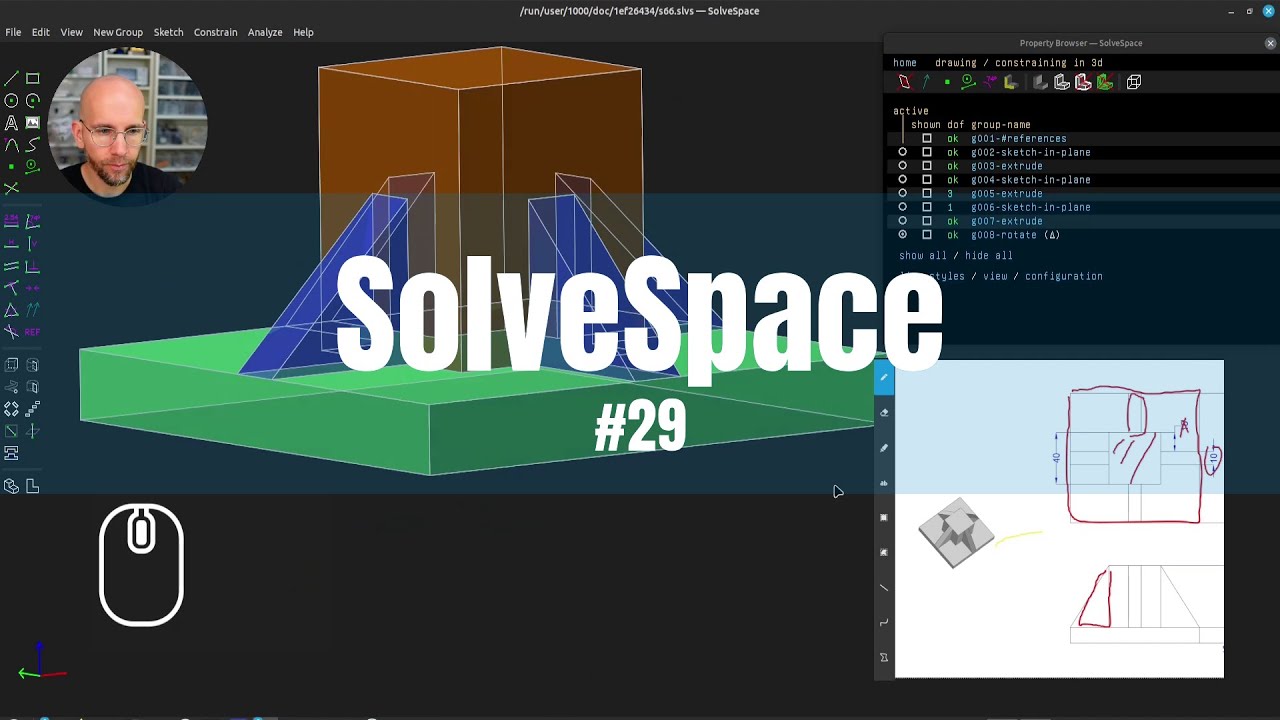The image size is (1280, 720).
Task: Open the New Group menu
Action: point(118,32)
